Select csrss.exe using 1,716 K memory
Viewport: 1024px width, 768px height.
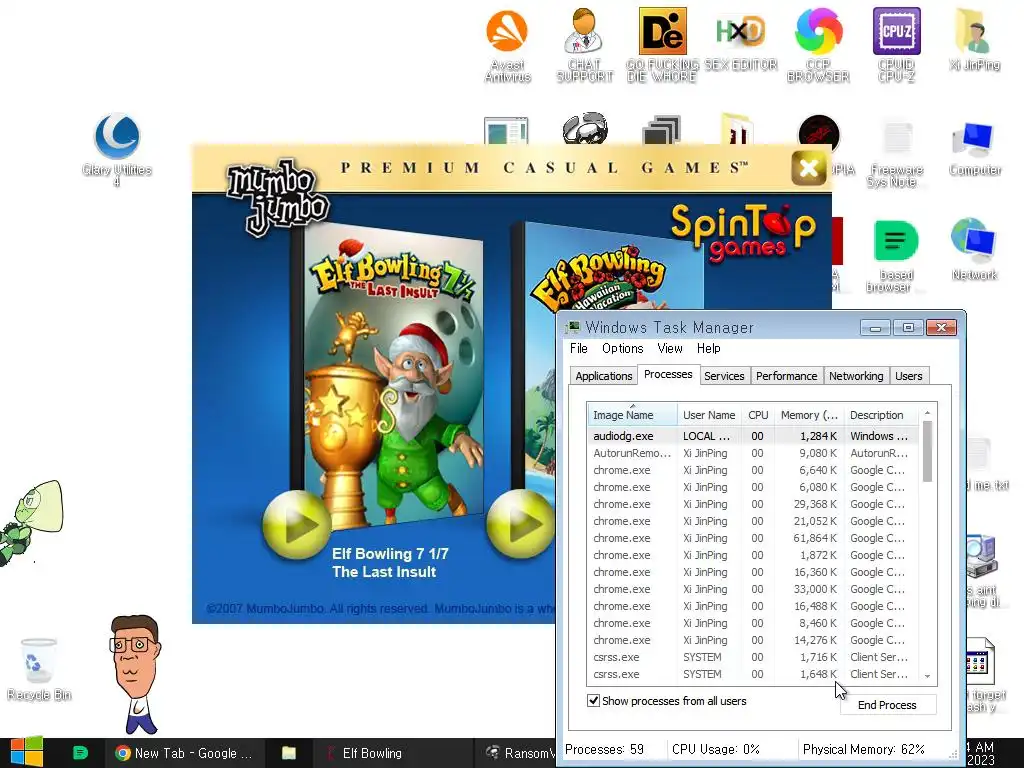click(x=752, y=656)
